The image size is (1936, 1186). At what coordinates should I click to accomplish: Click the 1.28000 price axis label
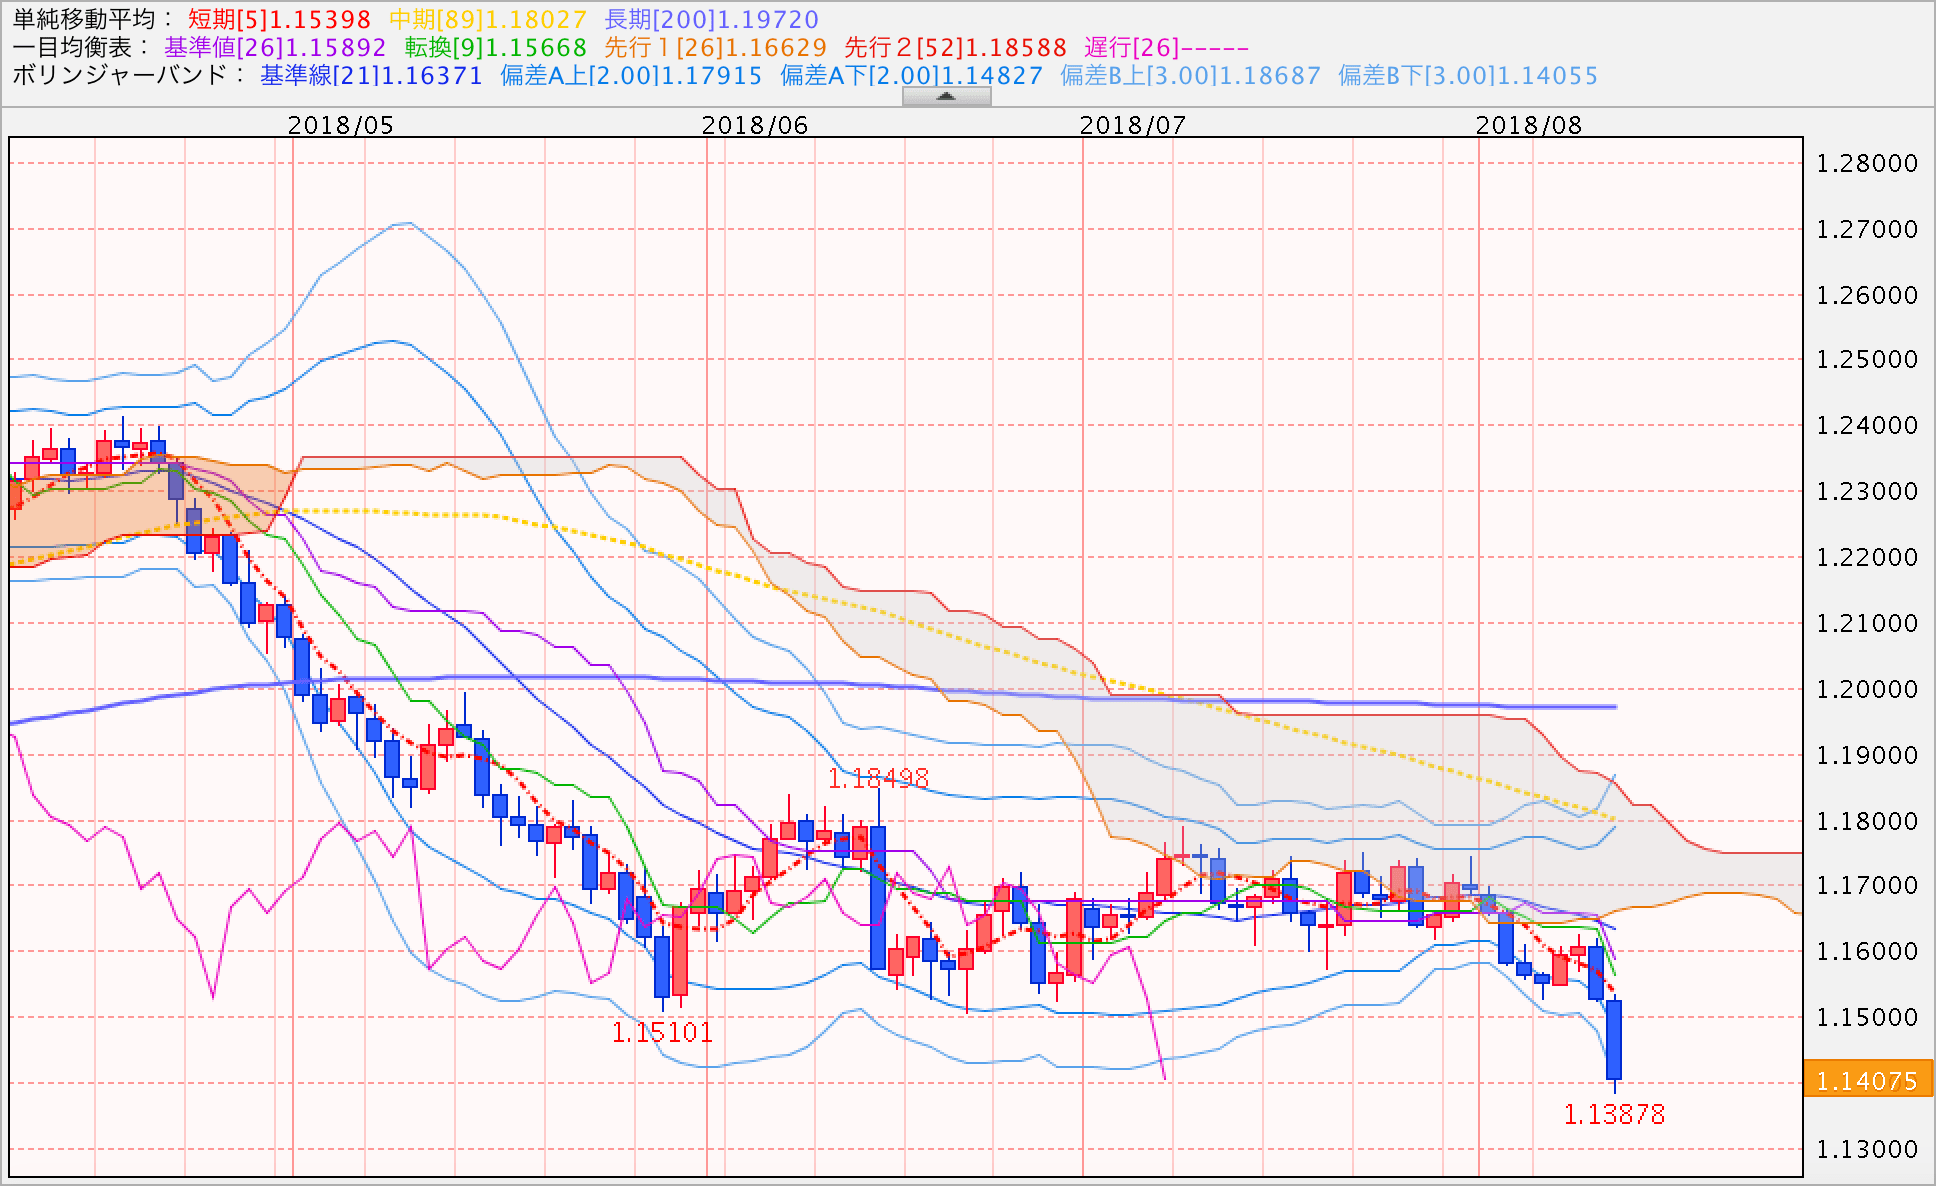pos(1867,163)
